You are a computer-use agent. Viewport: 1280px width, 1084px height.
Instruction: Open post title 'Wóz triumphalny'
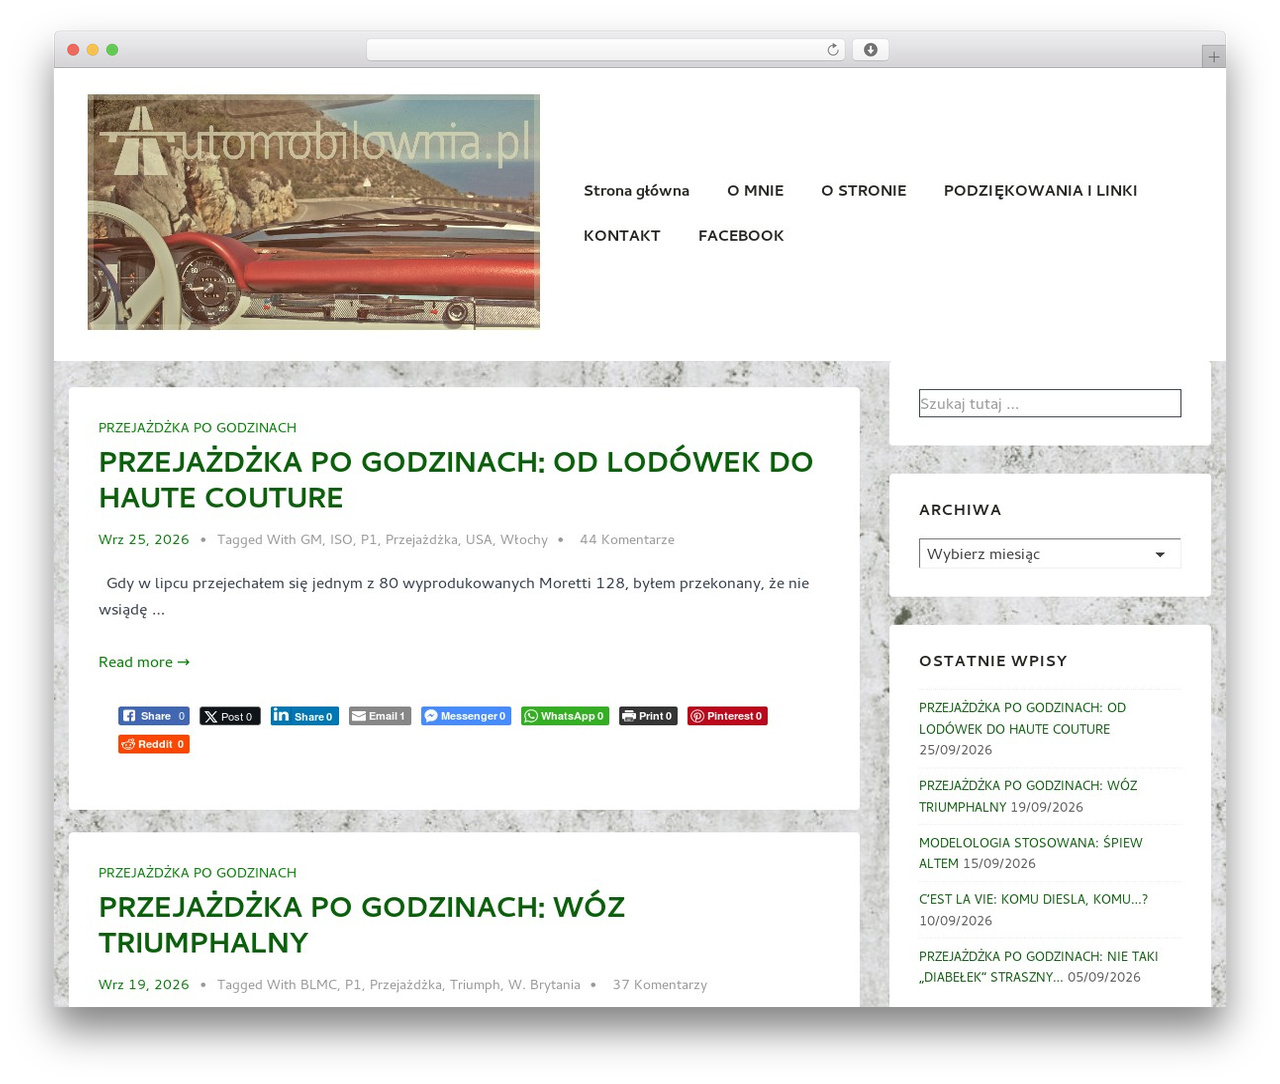(362, 924)
